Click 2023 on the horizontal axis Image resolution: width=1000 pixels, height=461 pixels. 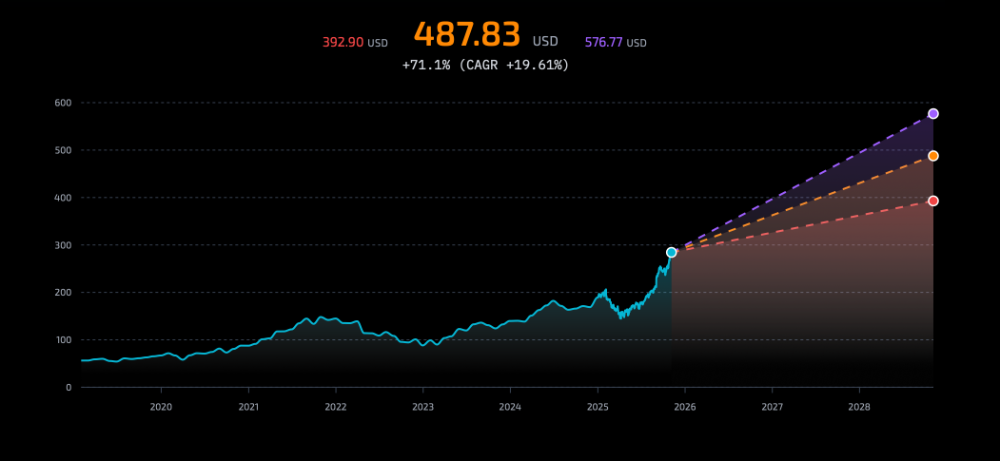pos(423,407)
